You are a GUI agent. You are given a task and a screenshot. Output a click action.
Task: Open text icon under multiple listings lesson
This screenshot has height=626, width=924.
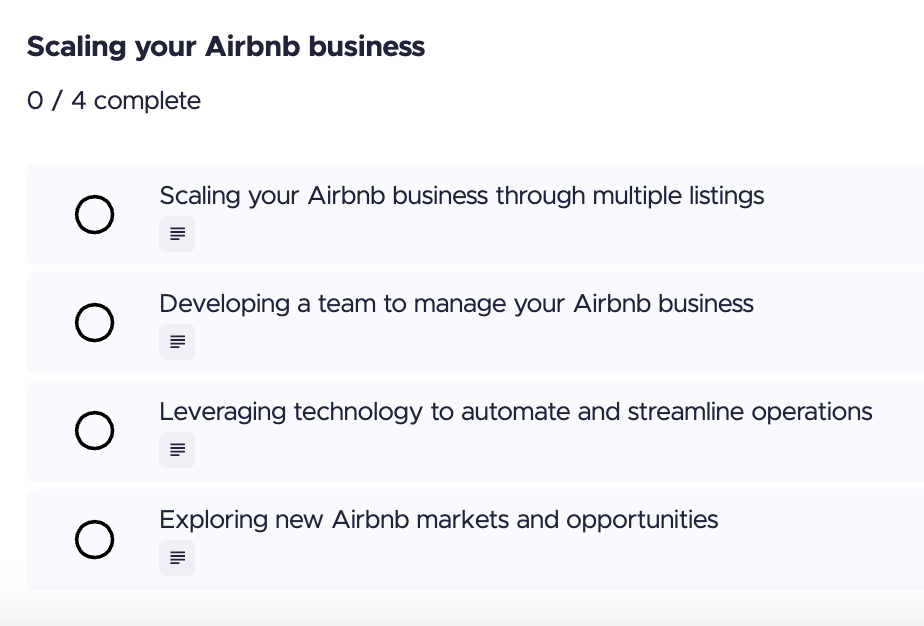[177, 235]
